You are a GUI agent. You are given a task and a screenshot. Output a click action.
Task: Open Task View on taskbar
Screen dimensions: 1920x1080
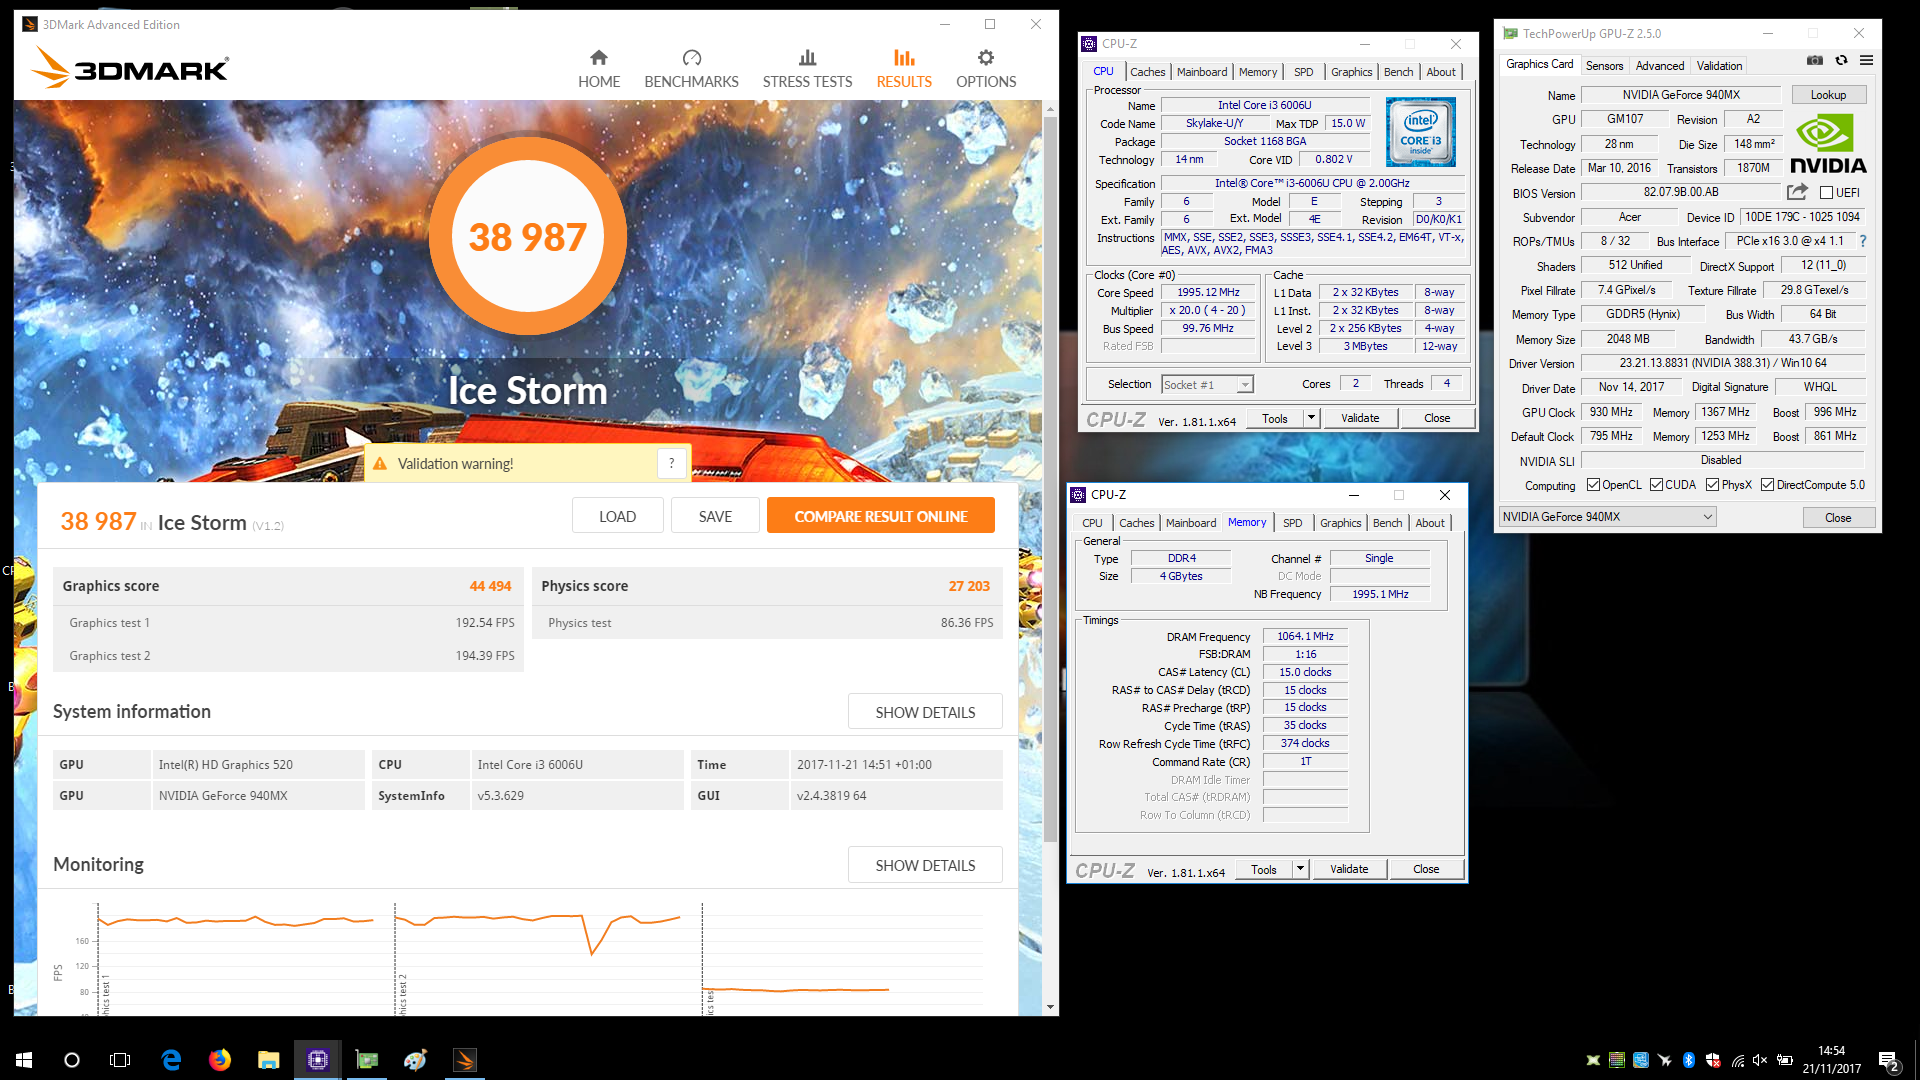120,1060
